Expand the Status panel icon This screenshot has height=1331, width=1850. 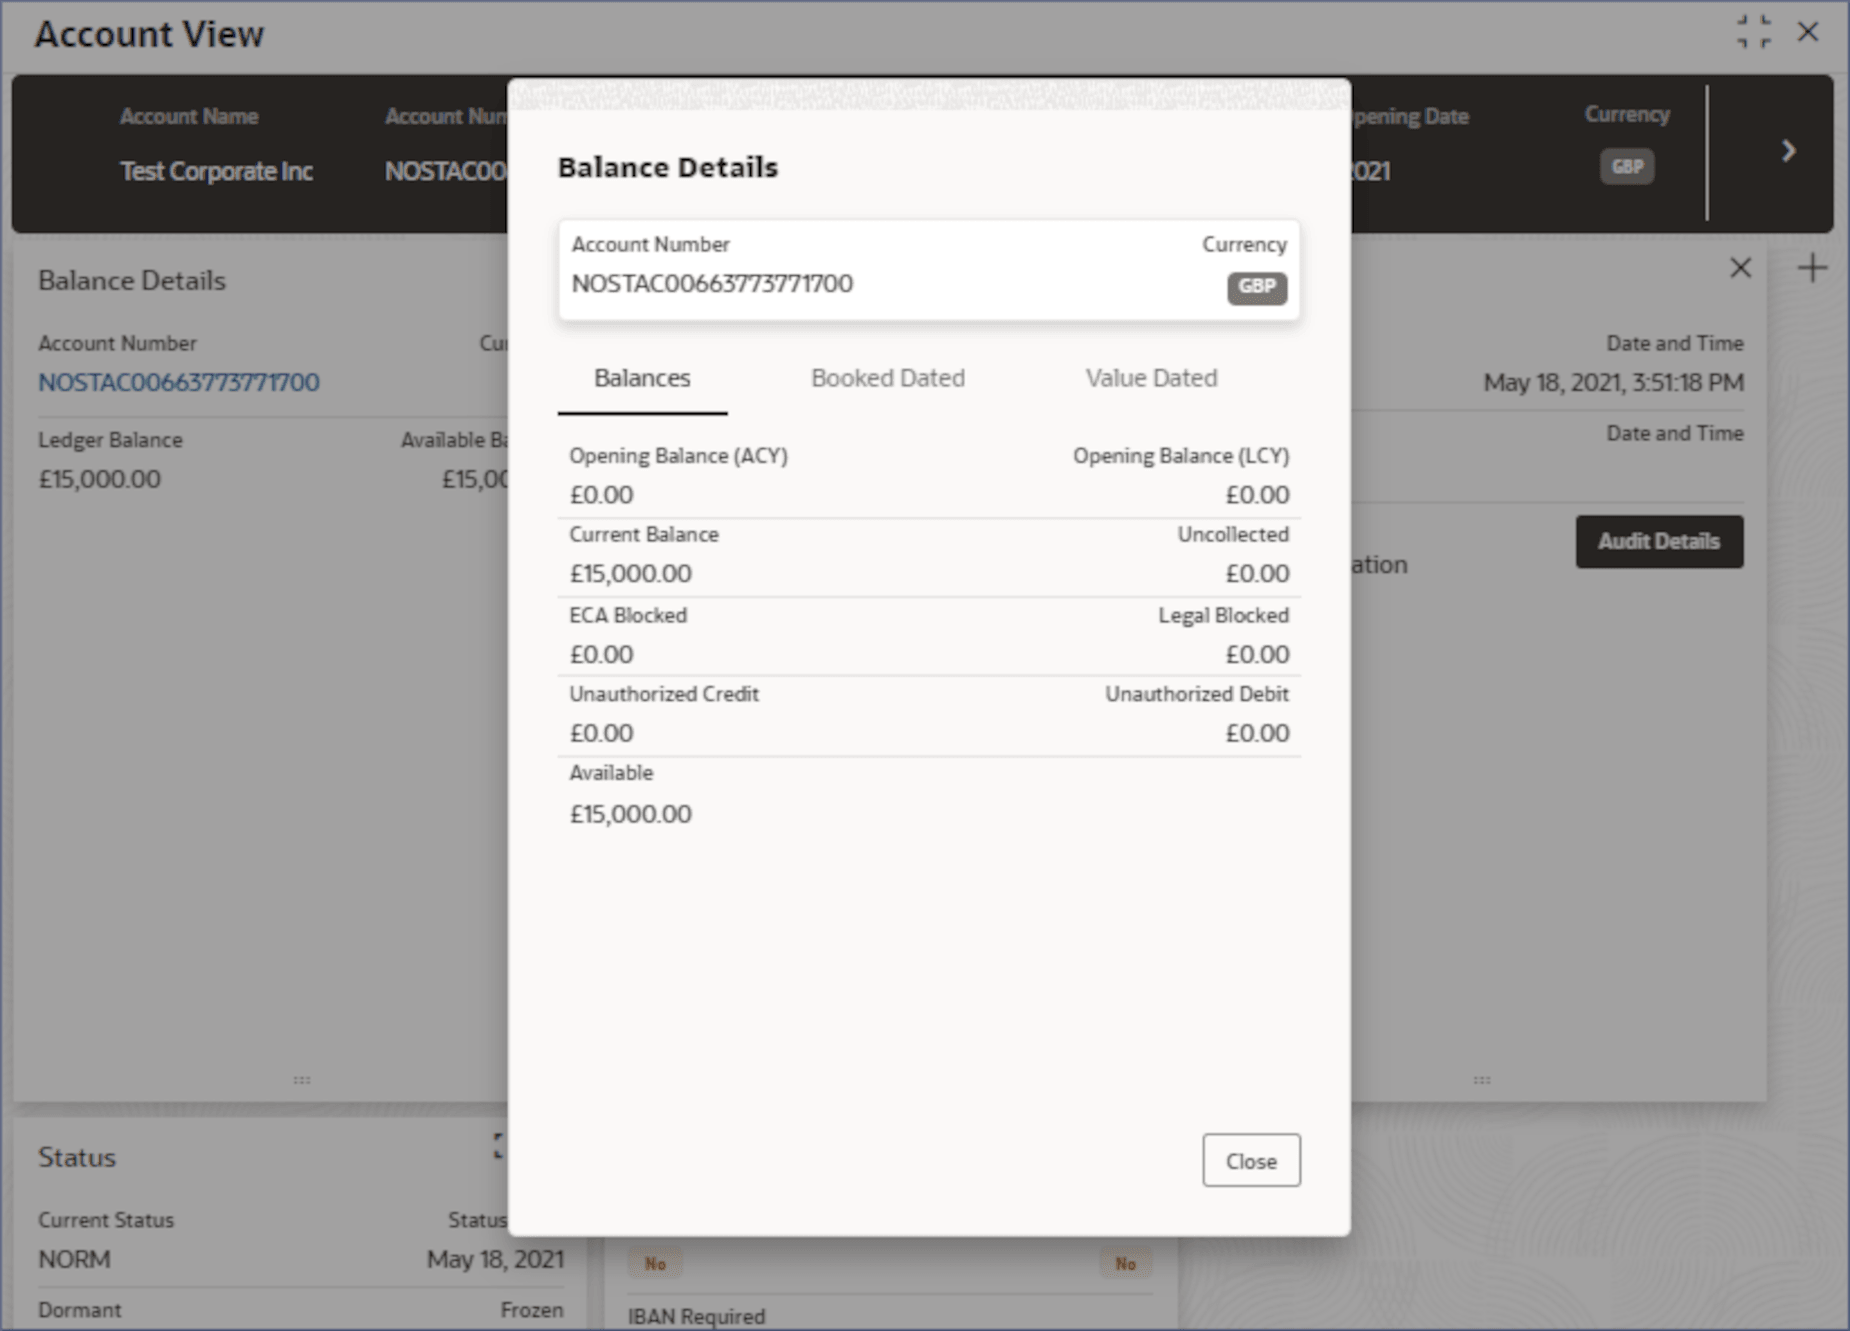[x=499, y=1146]
